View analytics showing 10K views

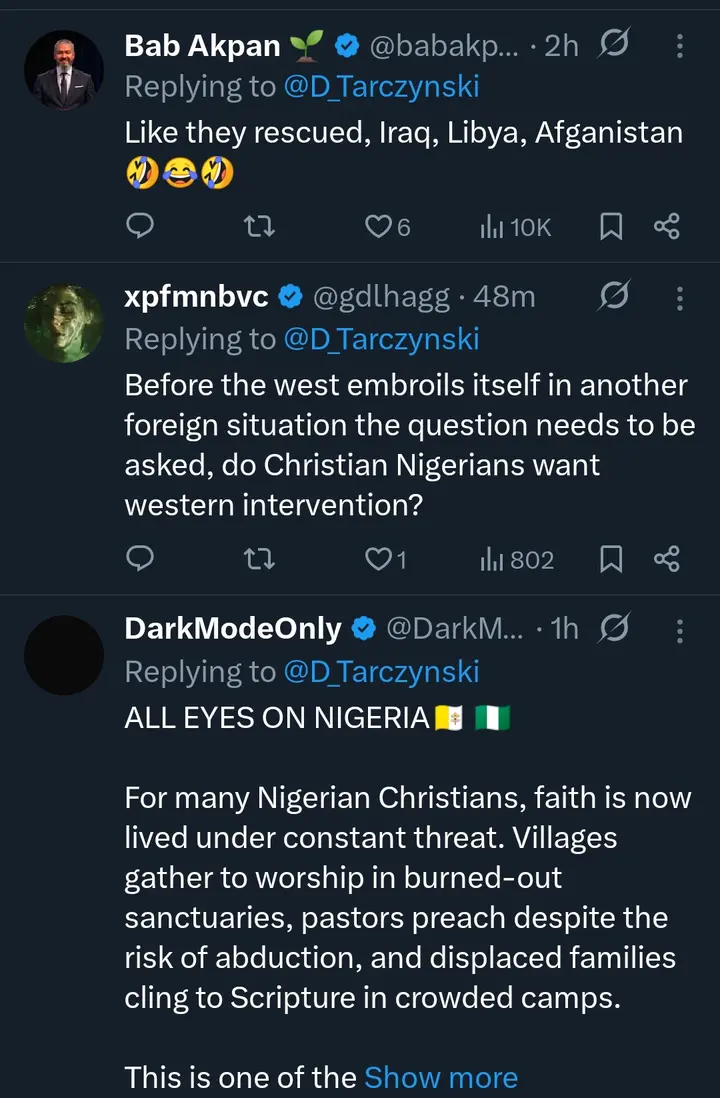pos(516,227)
